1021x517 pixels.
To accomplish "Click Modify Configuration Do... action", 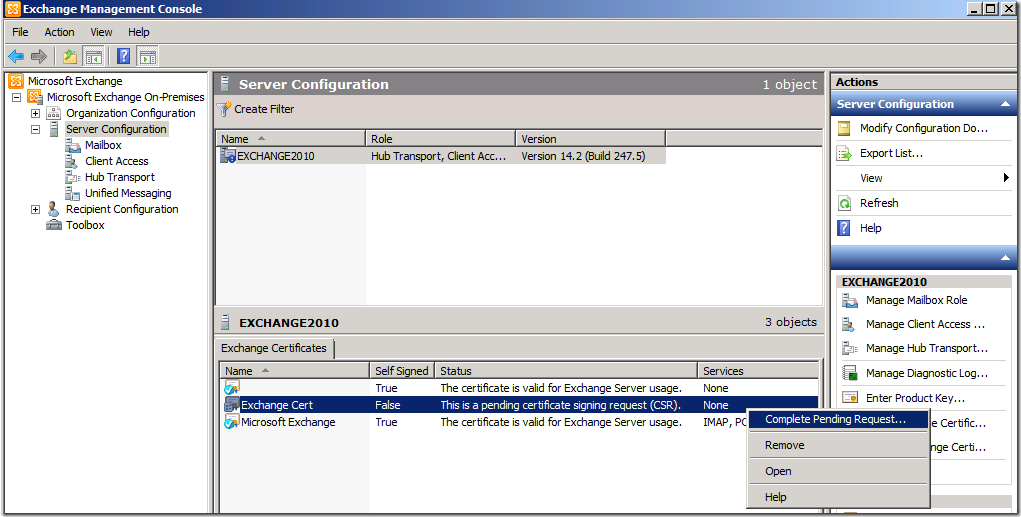I will (924, 128).
